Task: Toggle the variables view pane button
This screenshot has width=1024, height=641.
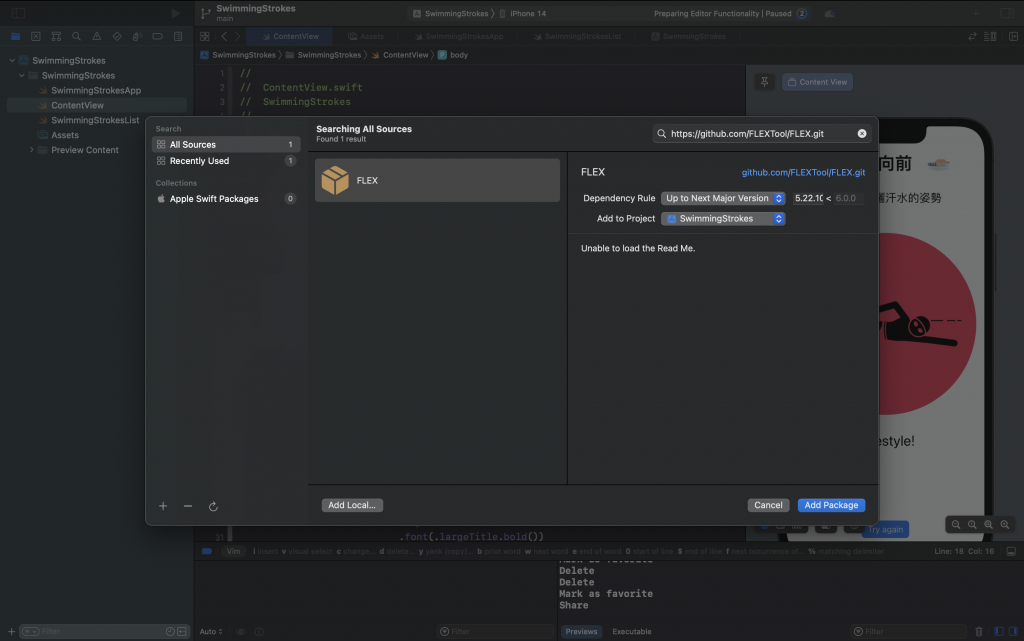Action: 999,631
